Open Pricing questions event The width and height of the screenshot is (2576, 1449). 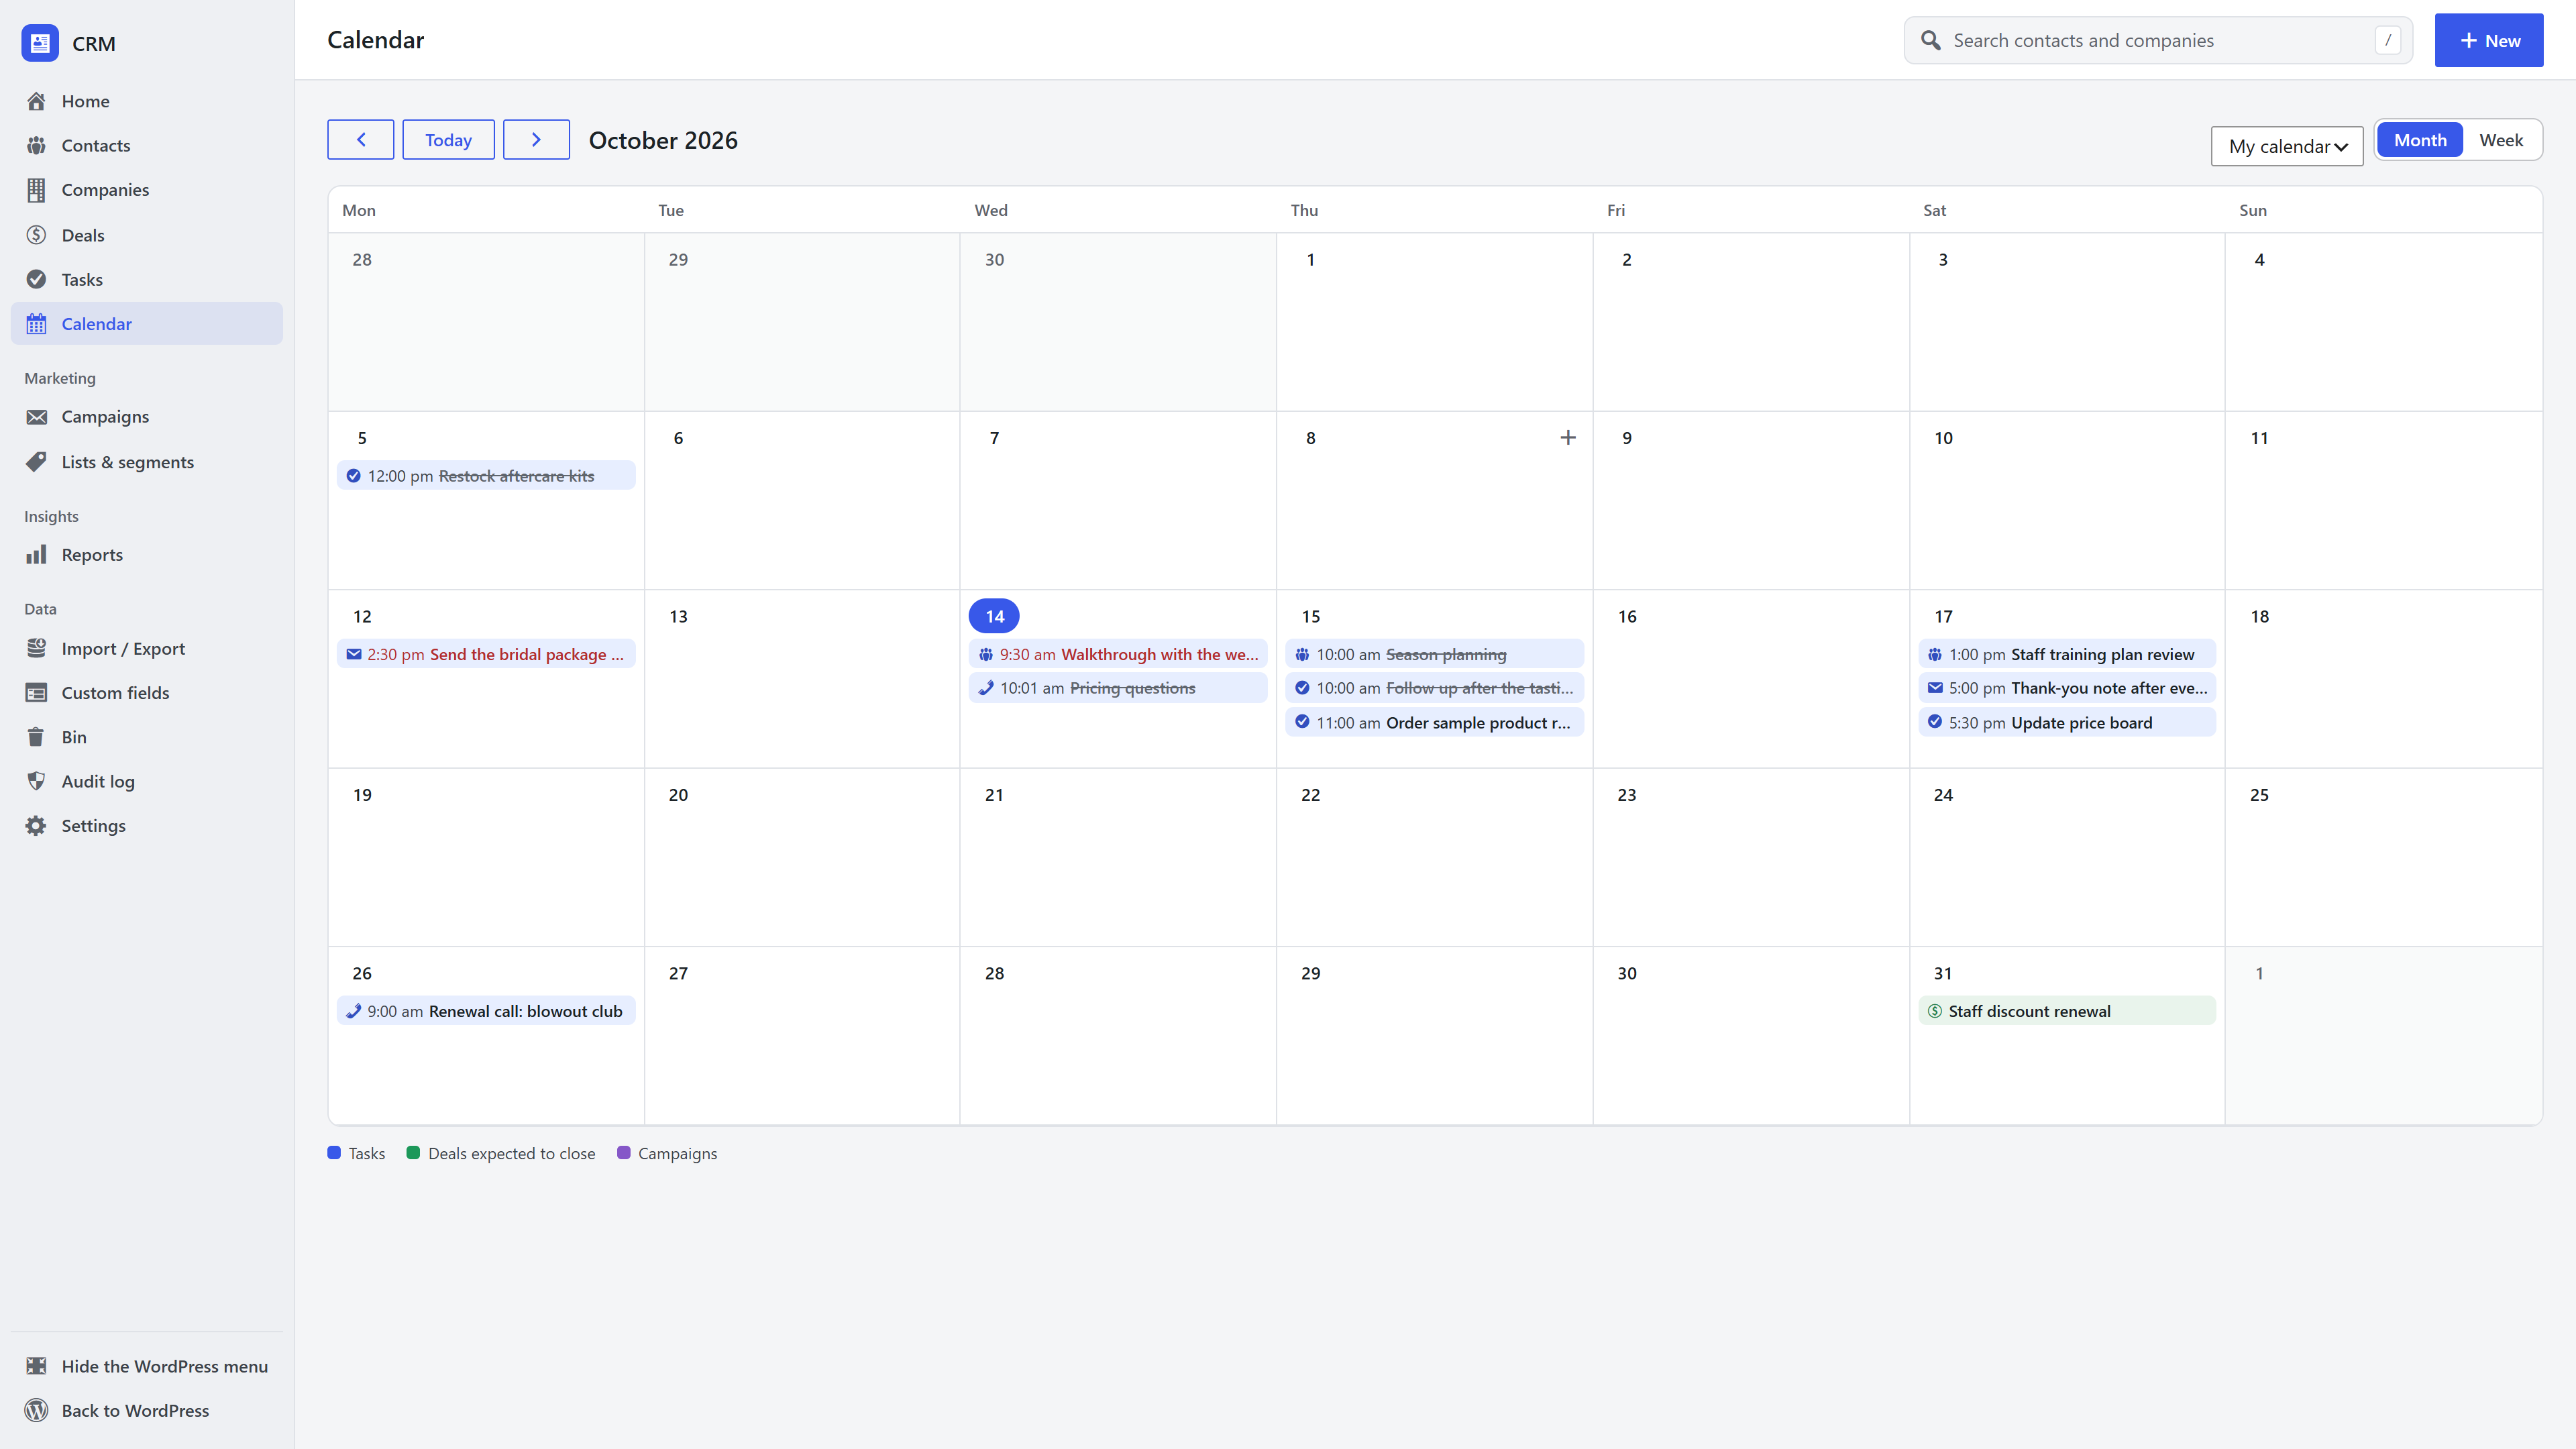[x=1118, y=688]
